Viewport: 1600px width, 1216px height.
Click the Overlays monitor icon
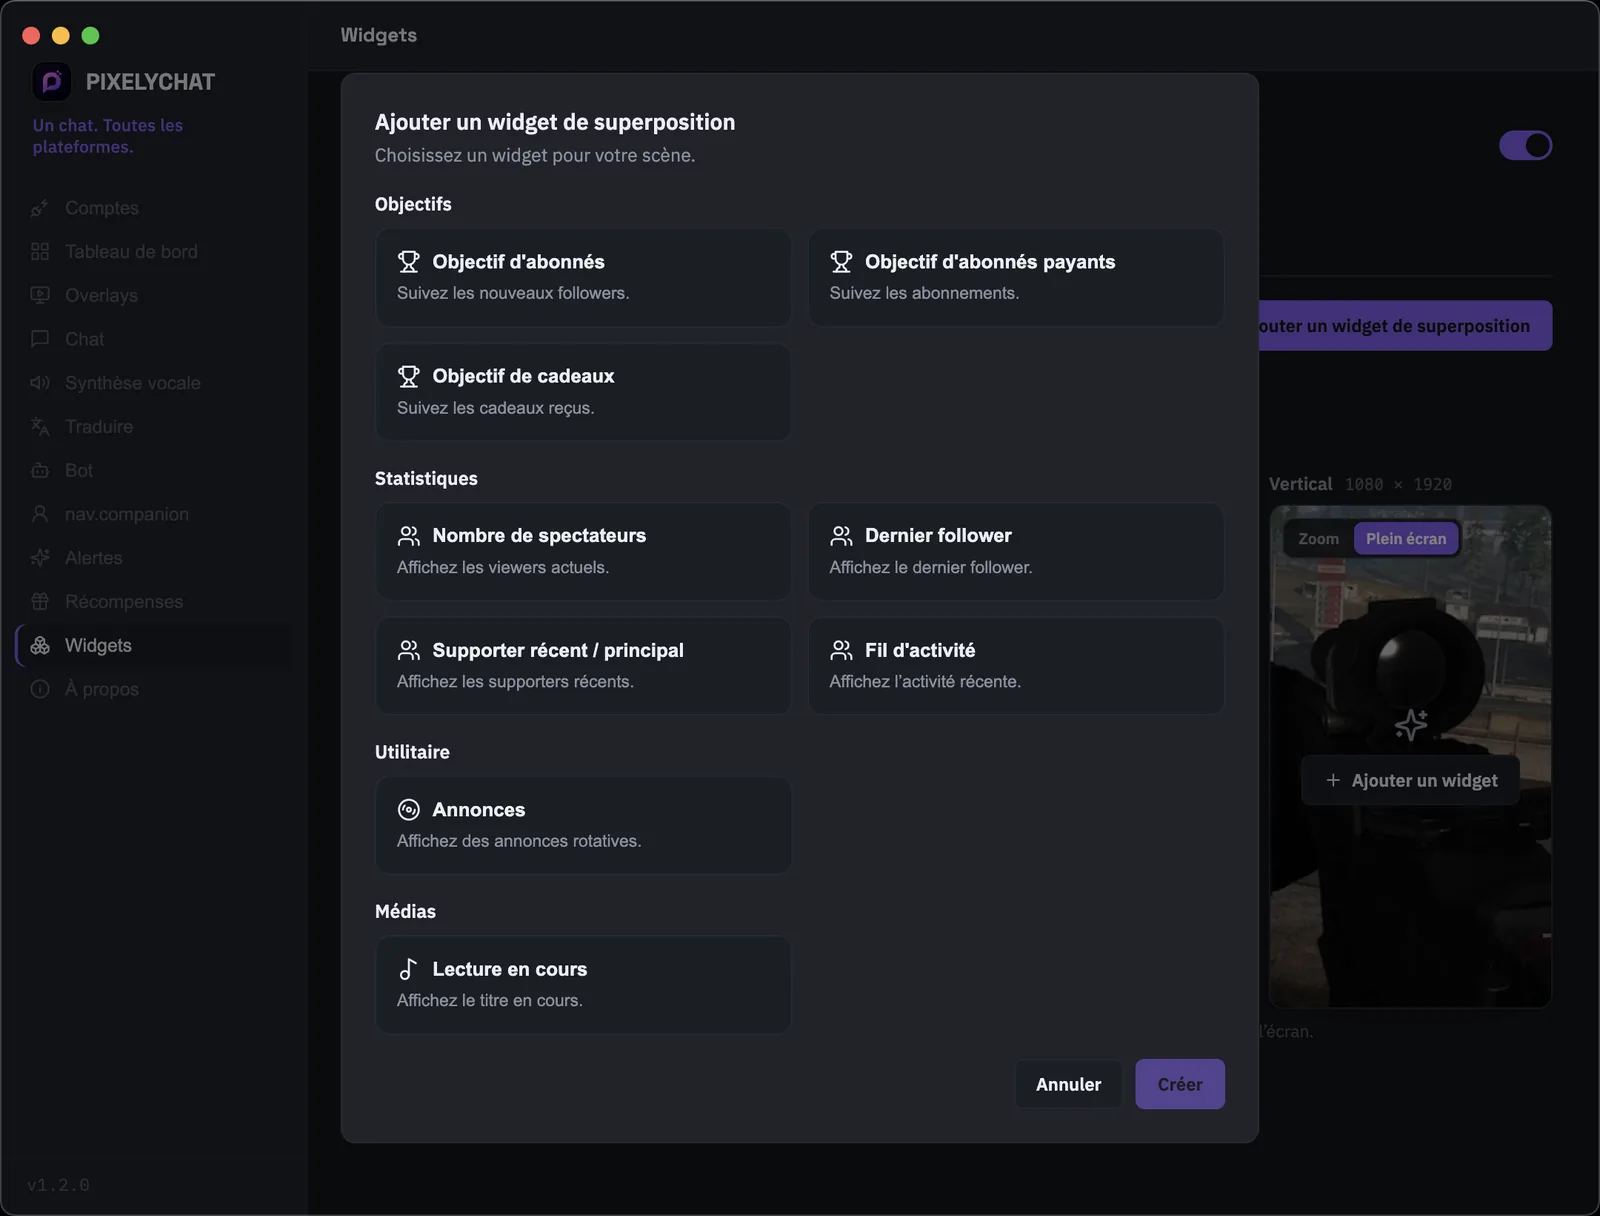click(x=40, y=295)
